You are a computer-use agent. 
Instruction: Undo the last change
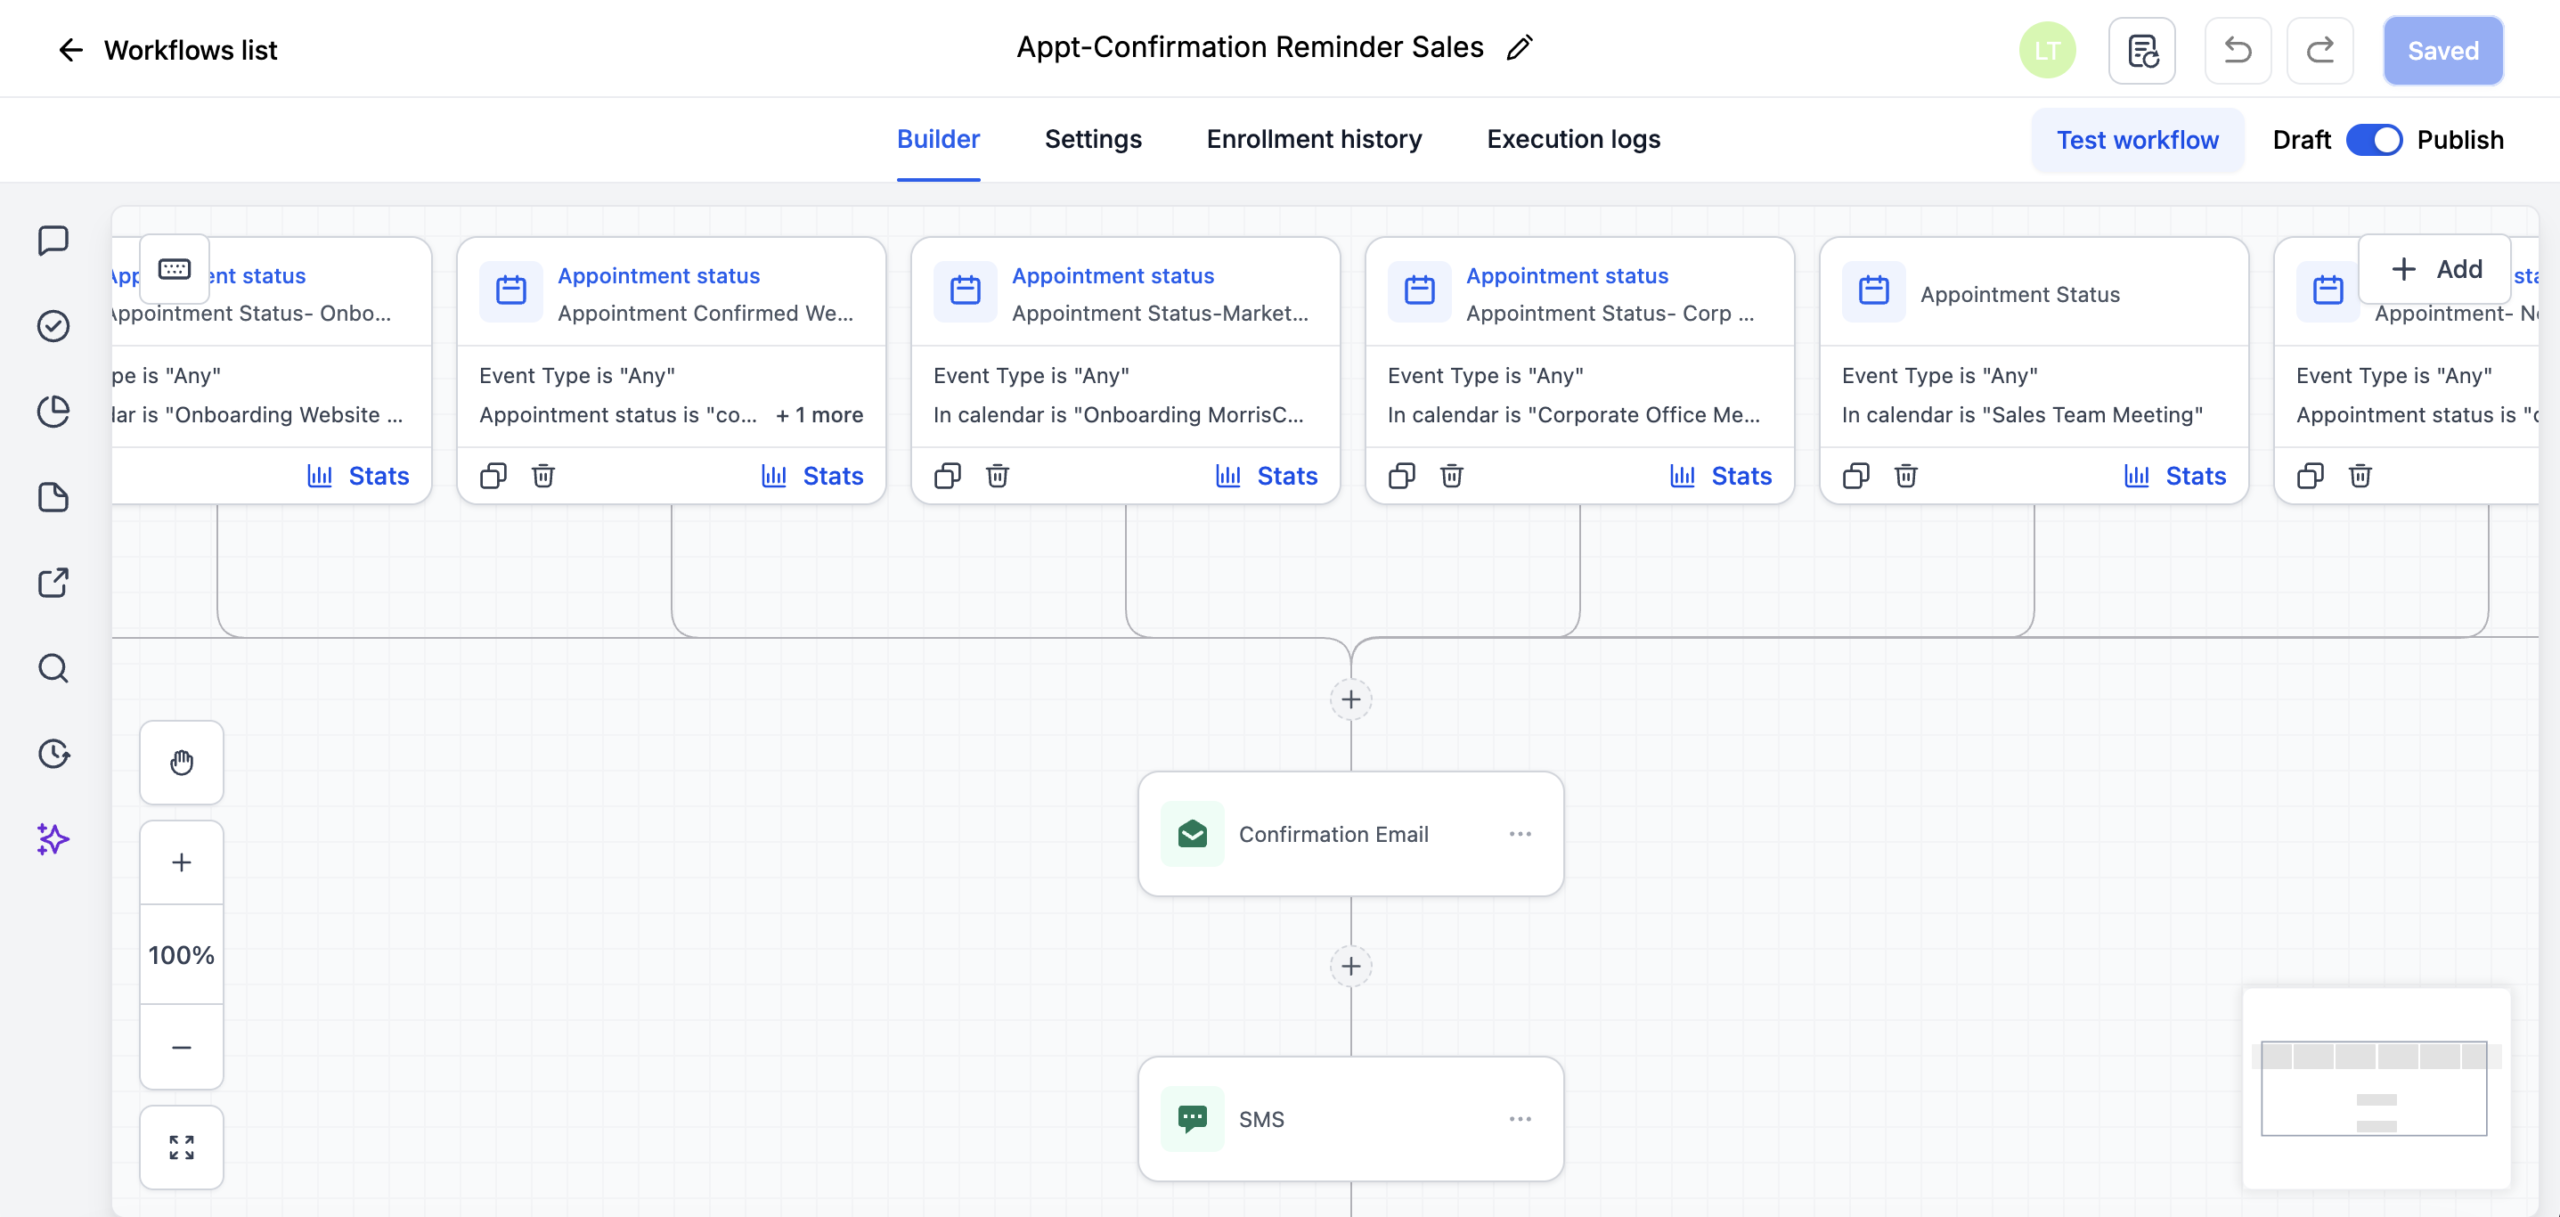click(2238, 50)
